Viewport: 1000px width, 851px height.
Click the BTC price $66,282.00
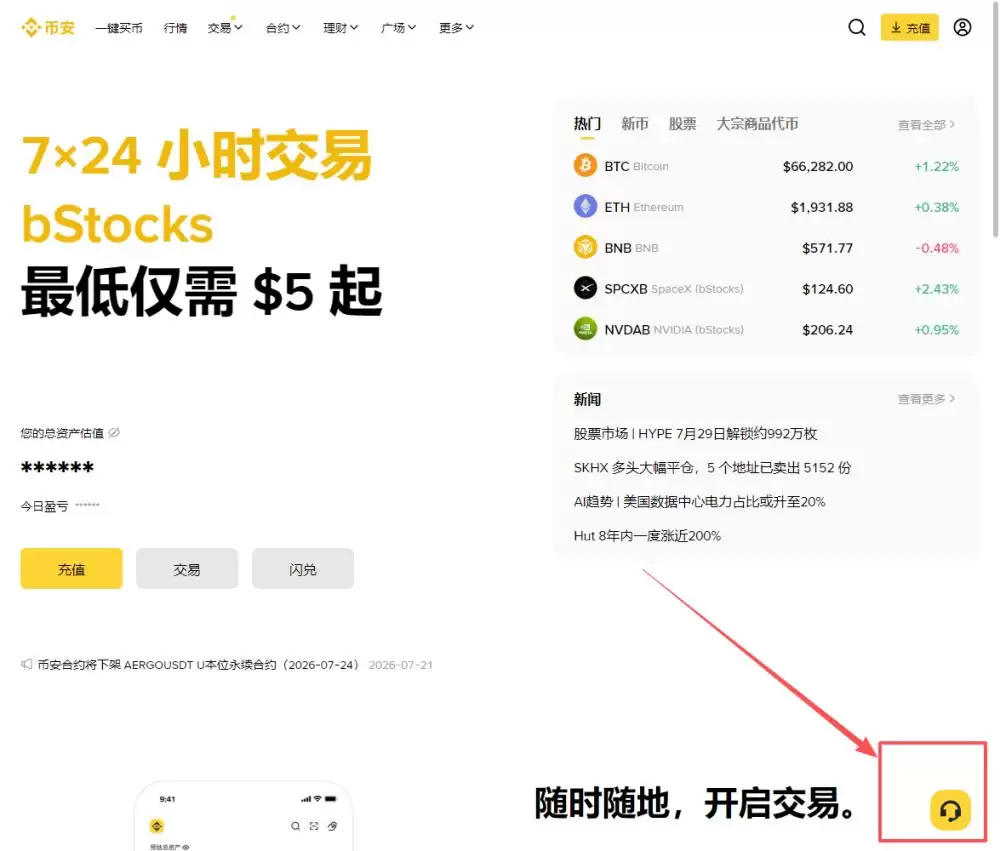(x=818, y=166)
